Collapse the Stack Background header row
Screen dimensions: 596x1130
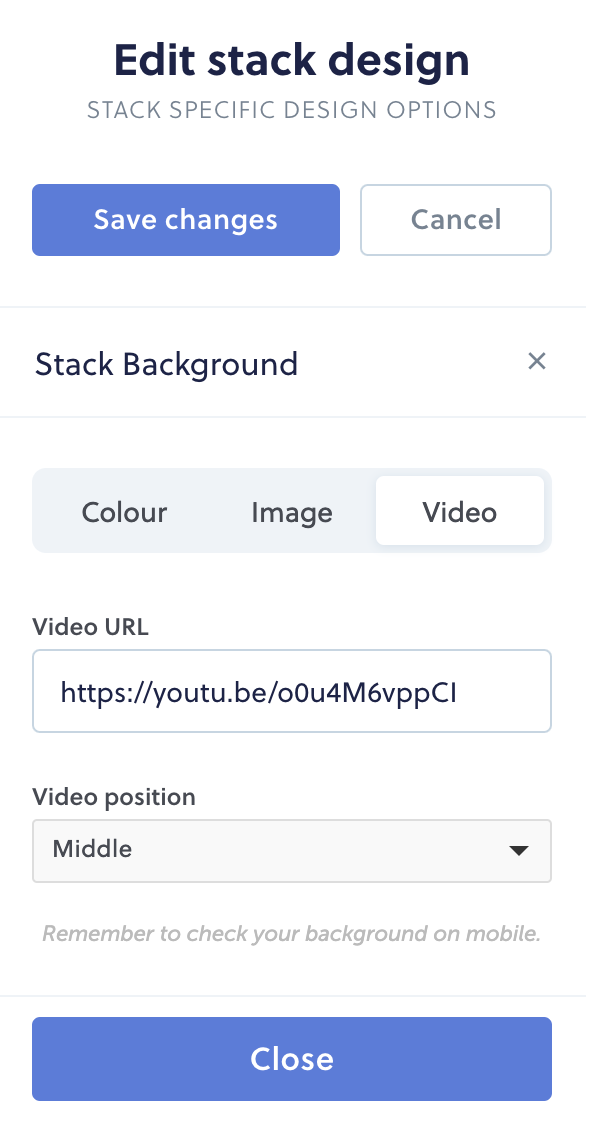pos(292,362)
